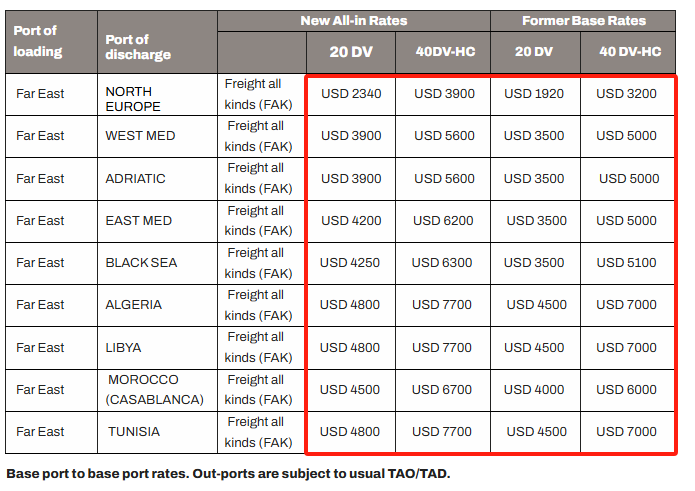This screenshot has width=695, height=491.
Task: Click the New All-in Rates header
Action: 354,21
